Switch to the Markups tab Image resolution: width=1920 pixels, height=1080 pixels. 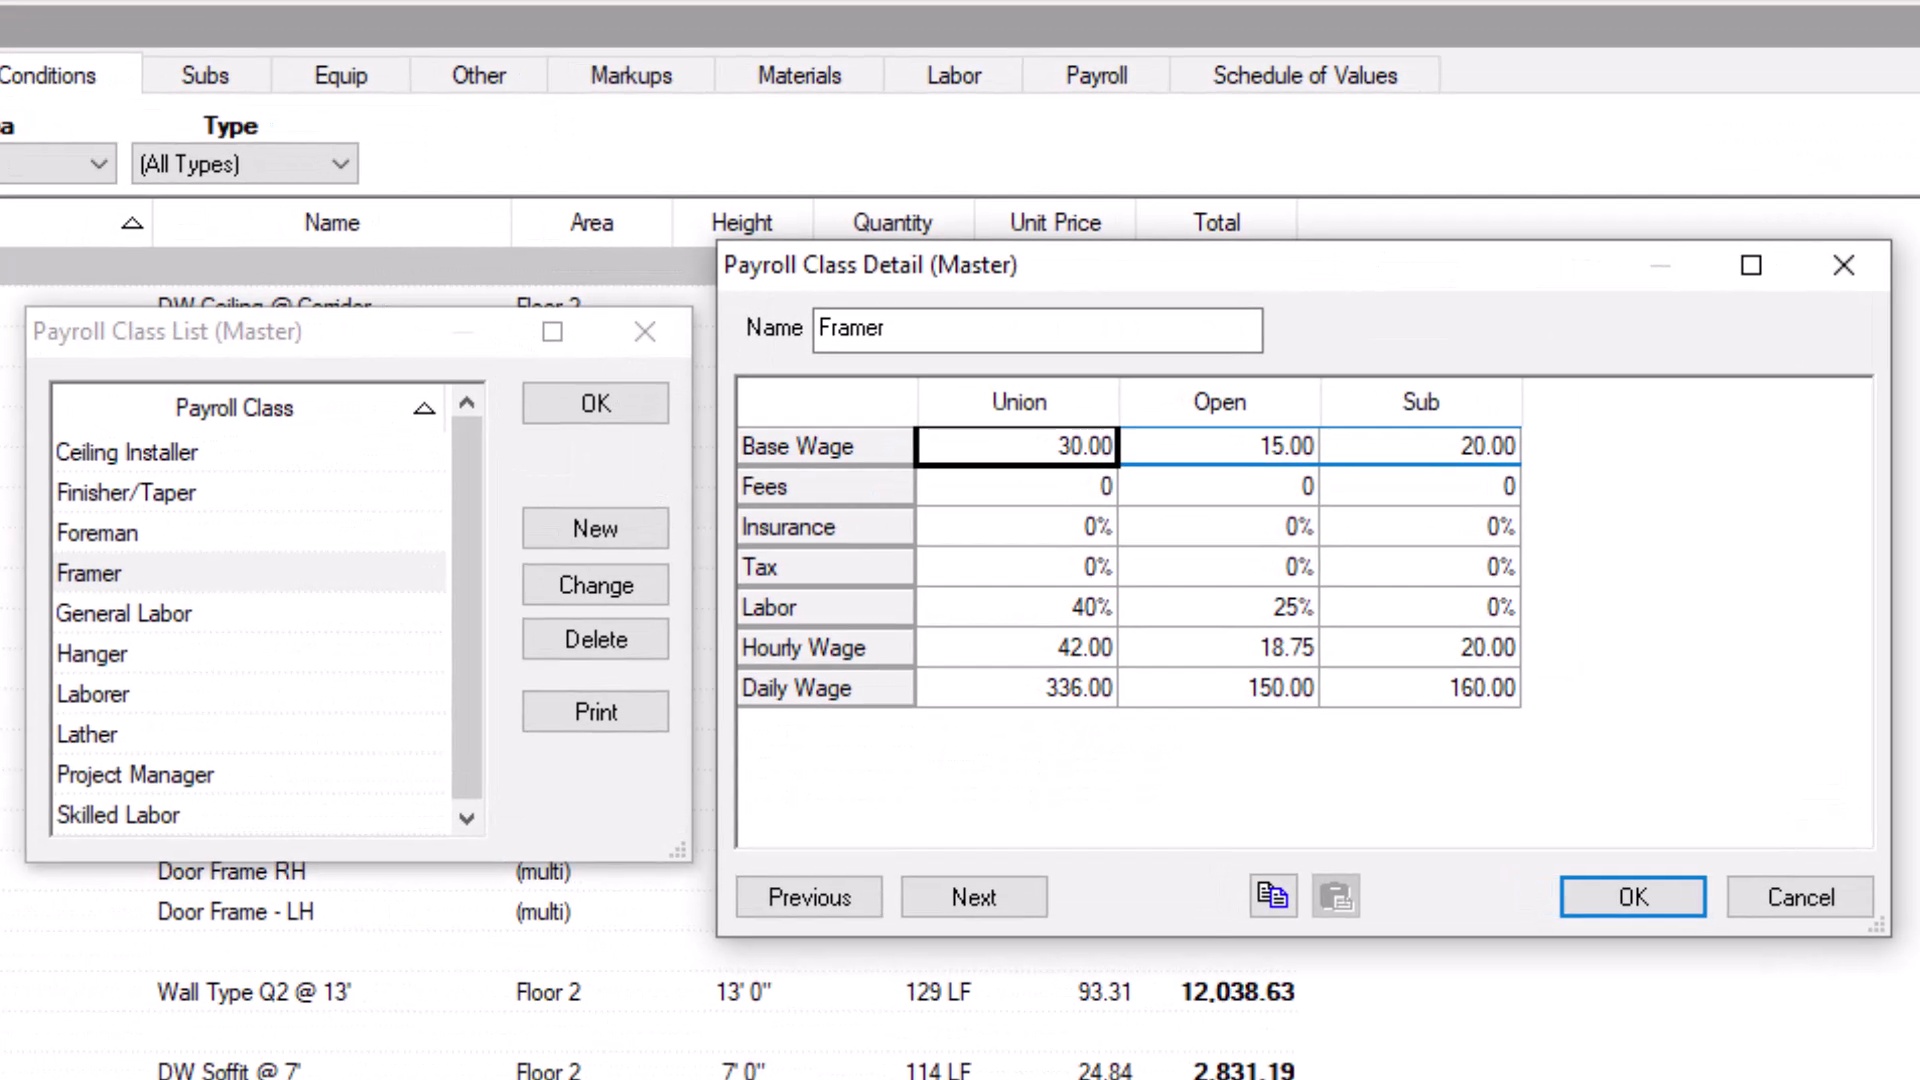[x=631, y=75]
